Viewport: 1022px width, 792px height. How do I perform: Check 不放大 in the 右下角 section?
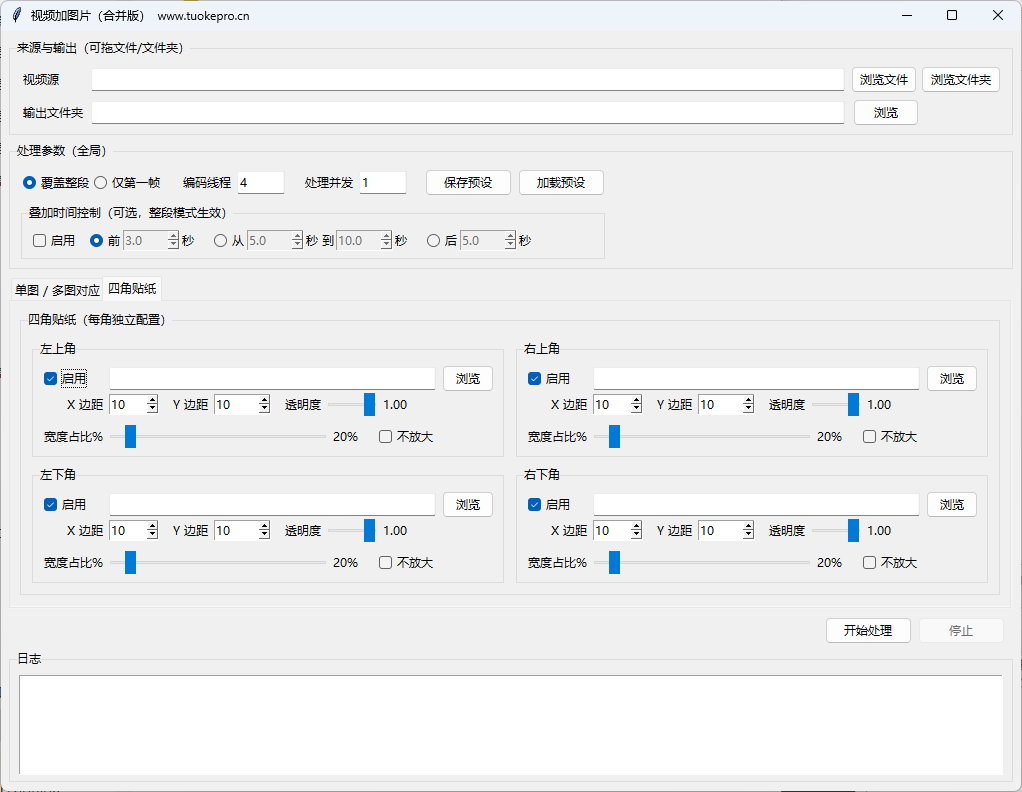click(x=869, y=562)
